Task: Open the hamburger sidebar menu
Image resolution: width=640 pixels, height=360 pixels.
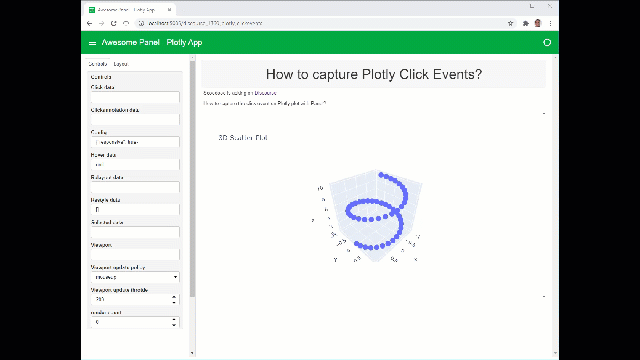Action: point(92,43)
